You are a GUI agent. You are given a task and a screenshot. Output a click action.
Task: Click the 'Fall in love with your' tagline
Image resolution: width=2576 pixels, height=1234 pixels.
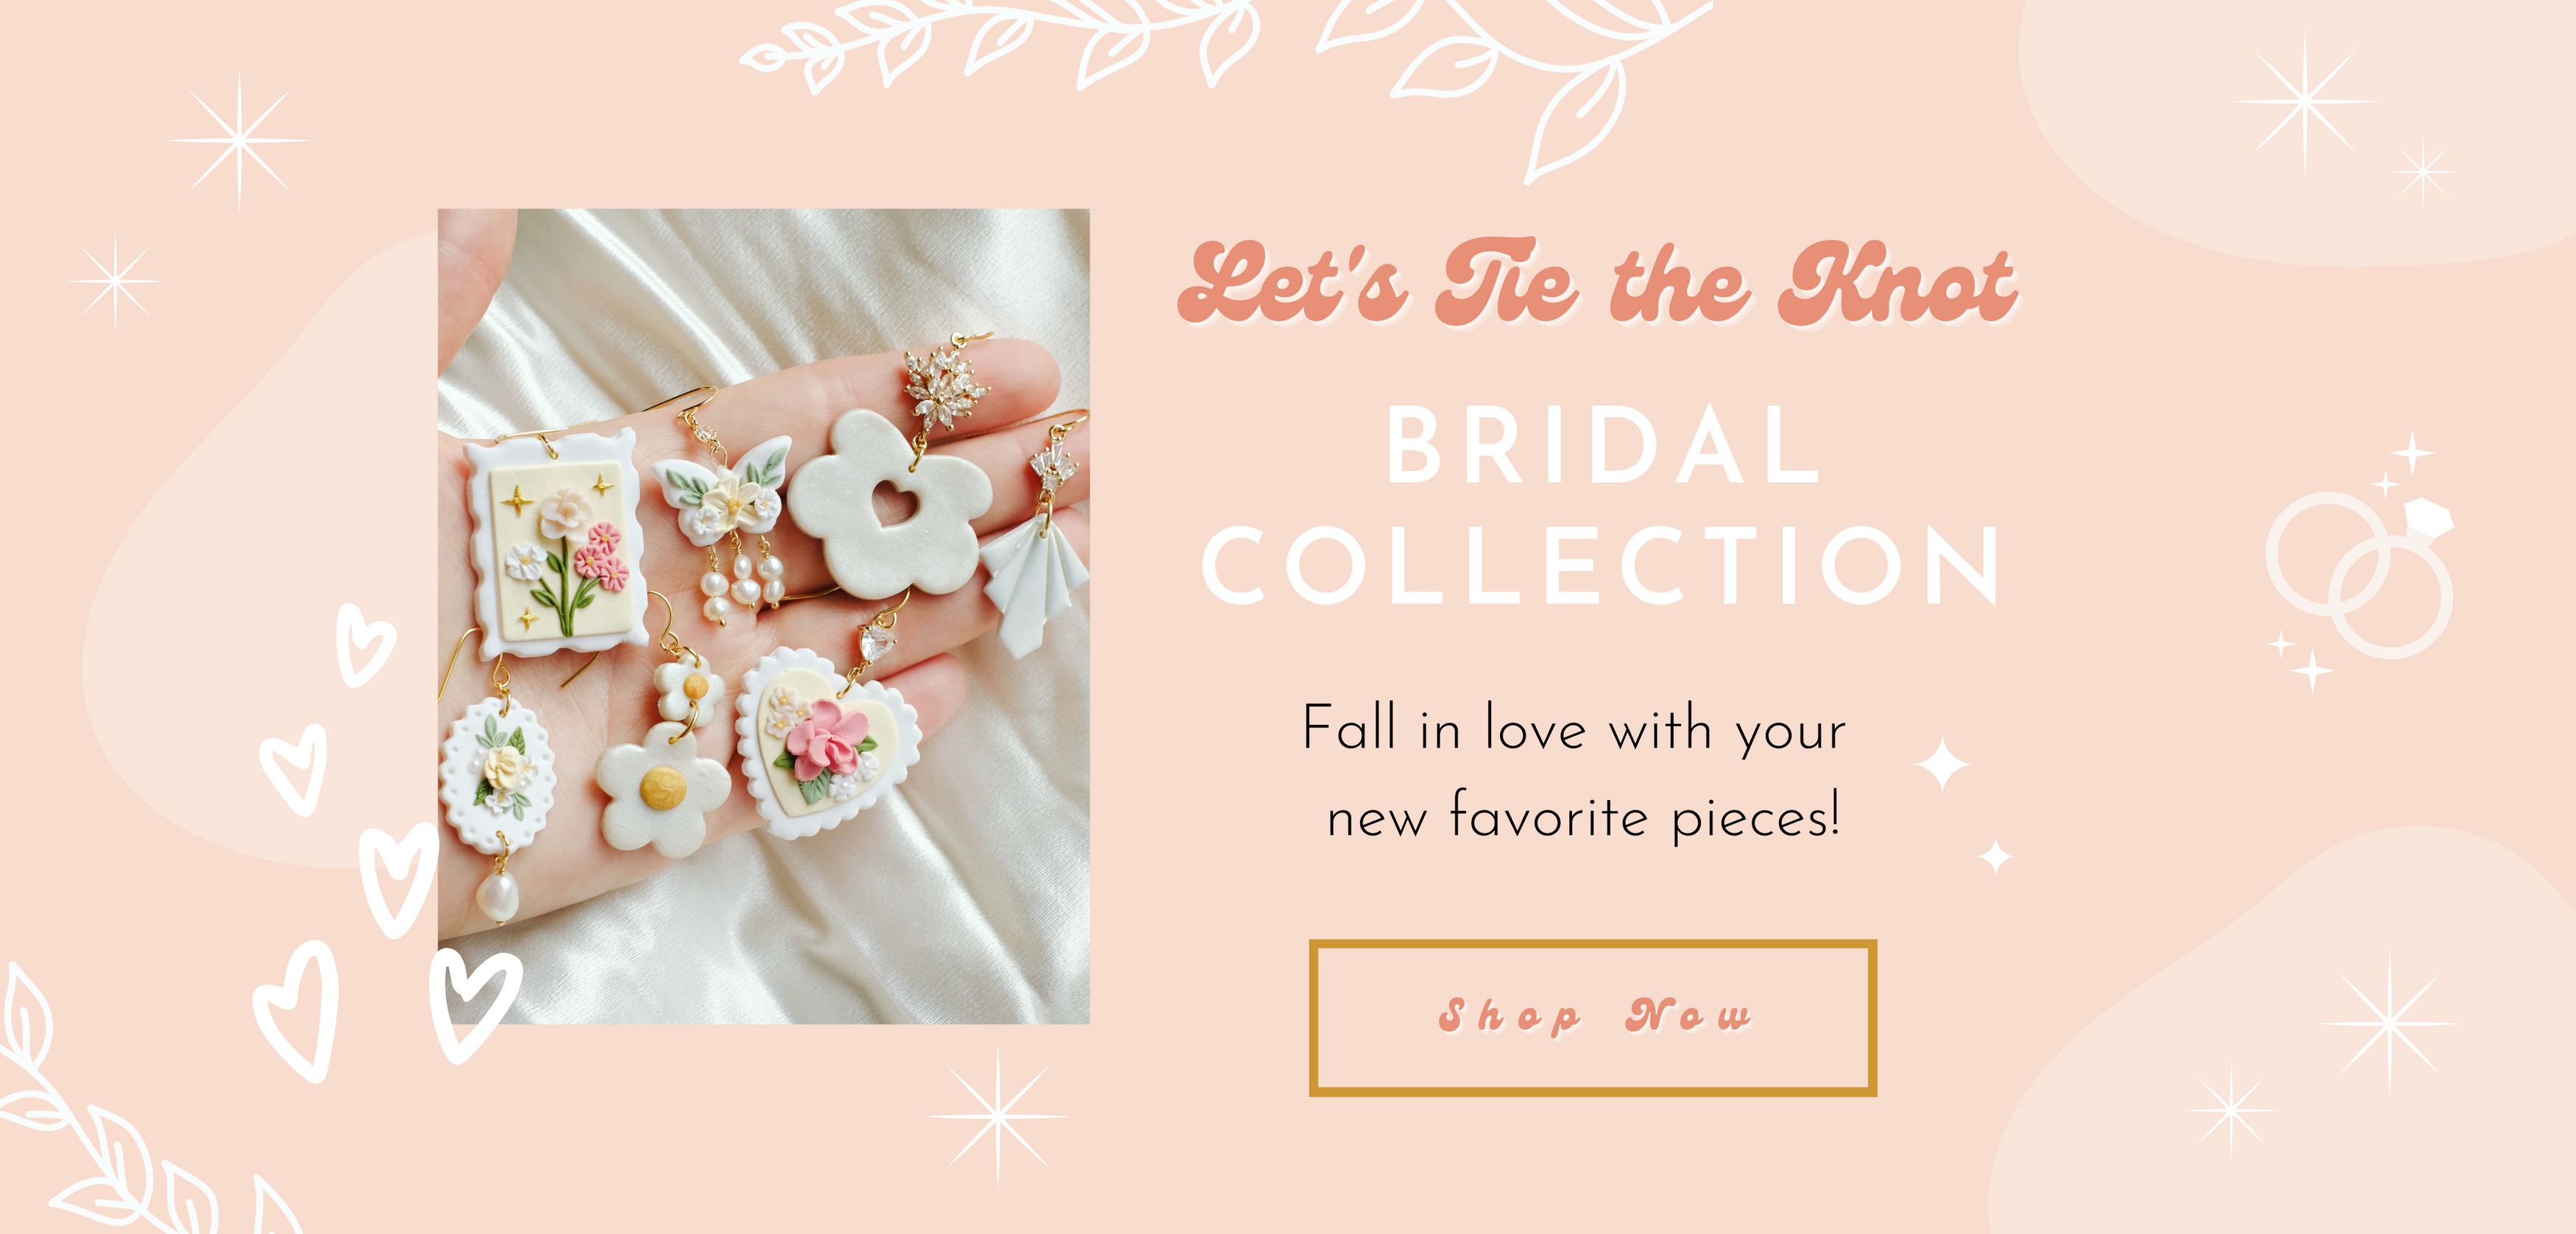(x=1574, y=730)
